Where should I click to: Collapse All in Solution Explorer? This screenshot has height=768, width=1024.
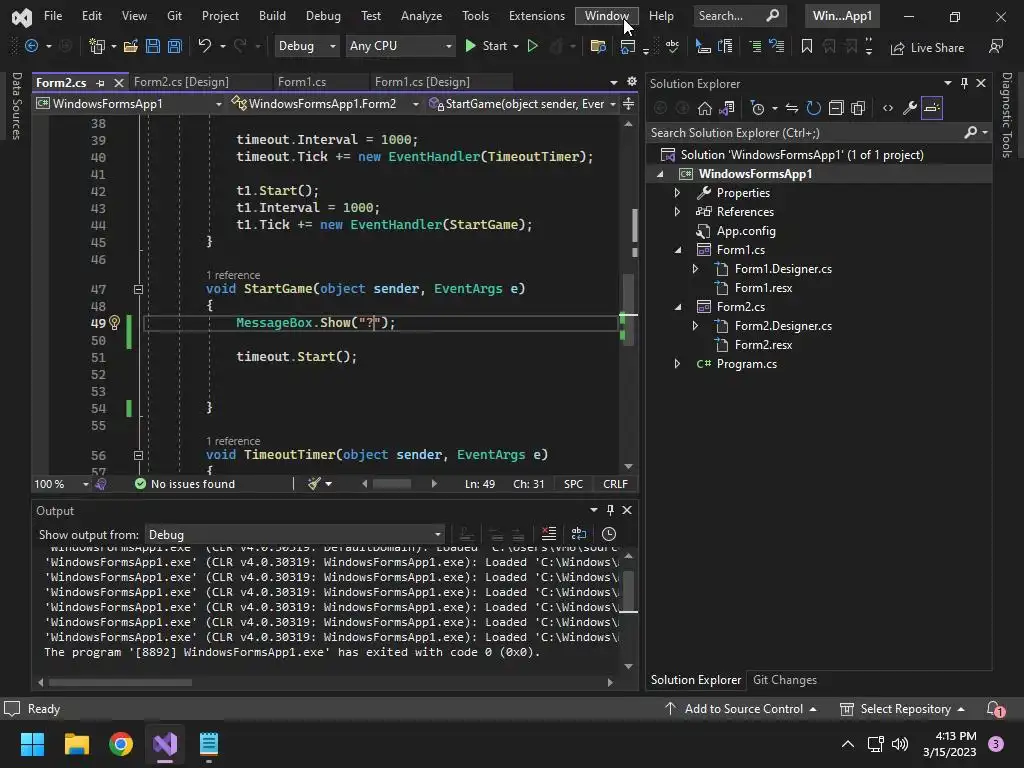pos(836,108)
